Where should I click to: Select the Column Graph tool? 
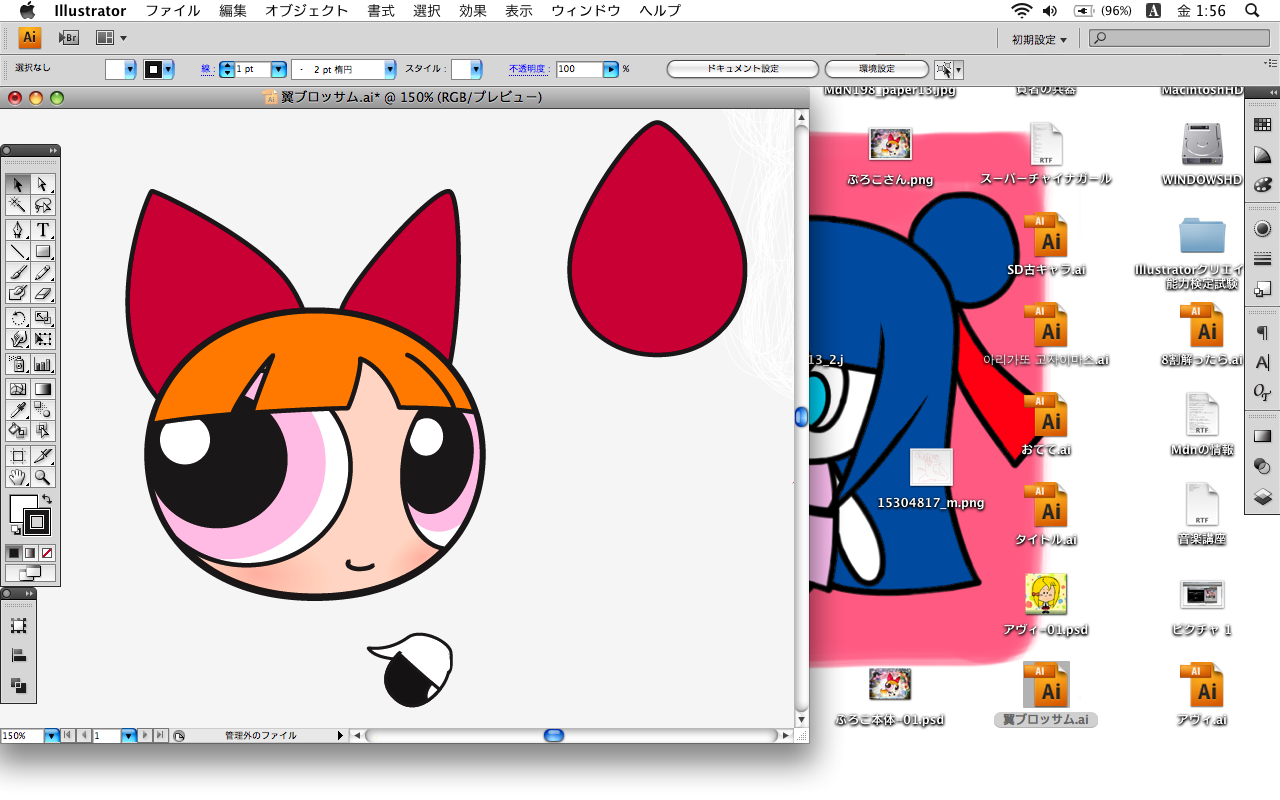(x=43, y=364)
